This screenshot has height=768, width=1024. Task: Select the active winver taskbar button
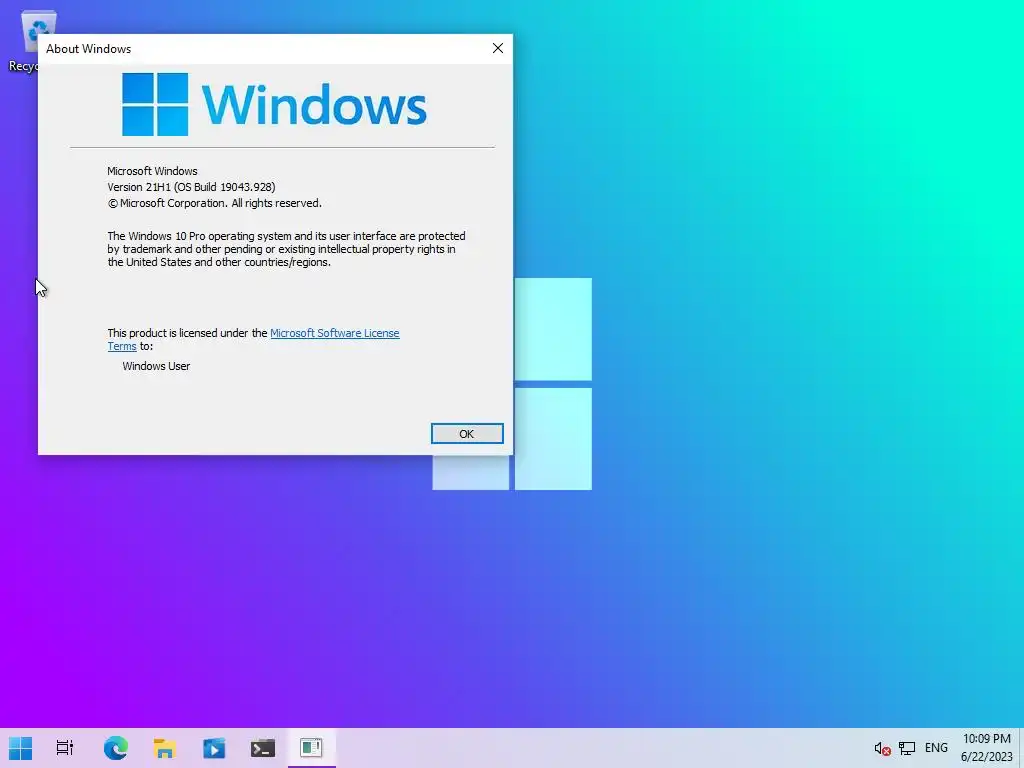pos(312,748)
